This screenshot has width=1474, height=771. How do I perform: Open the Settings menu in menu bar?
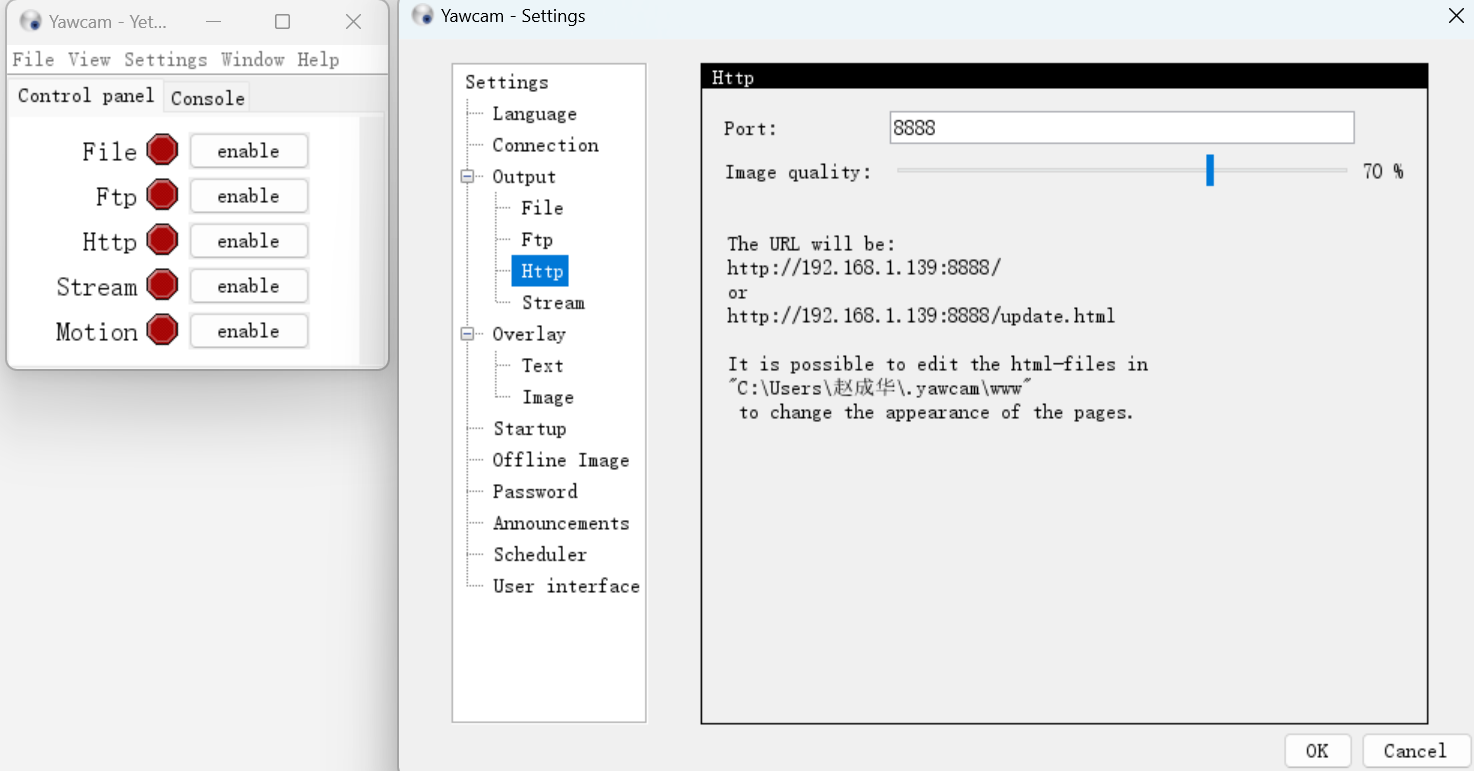[165, 60]
